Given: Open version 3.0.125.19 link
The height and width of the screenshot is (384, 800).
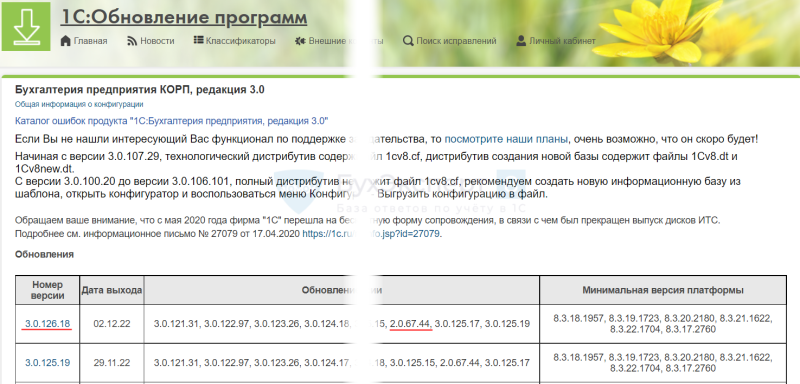Looking at the screenshot, I should 47,363.
